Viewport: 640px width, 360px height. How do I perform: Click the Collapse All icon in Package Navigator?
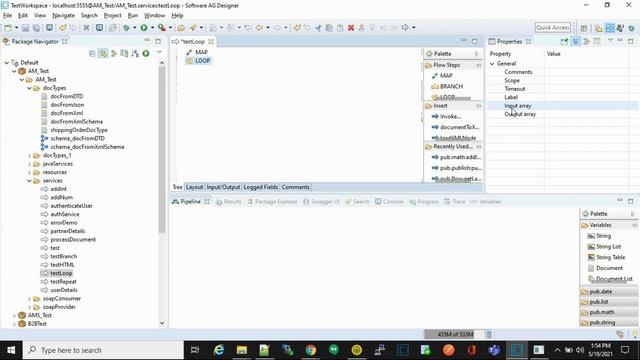coord(92,53)
